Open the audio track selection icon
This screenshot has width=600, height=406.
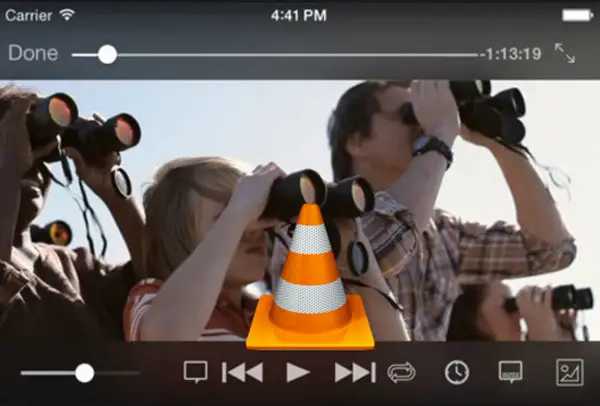click(511, 372)
